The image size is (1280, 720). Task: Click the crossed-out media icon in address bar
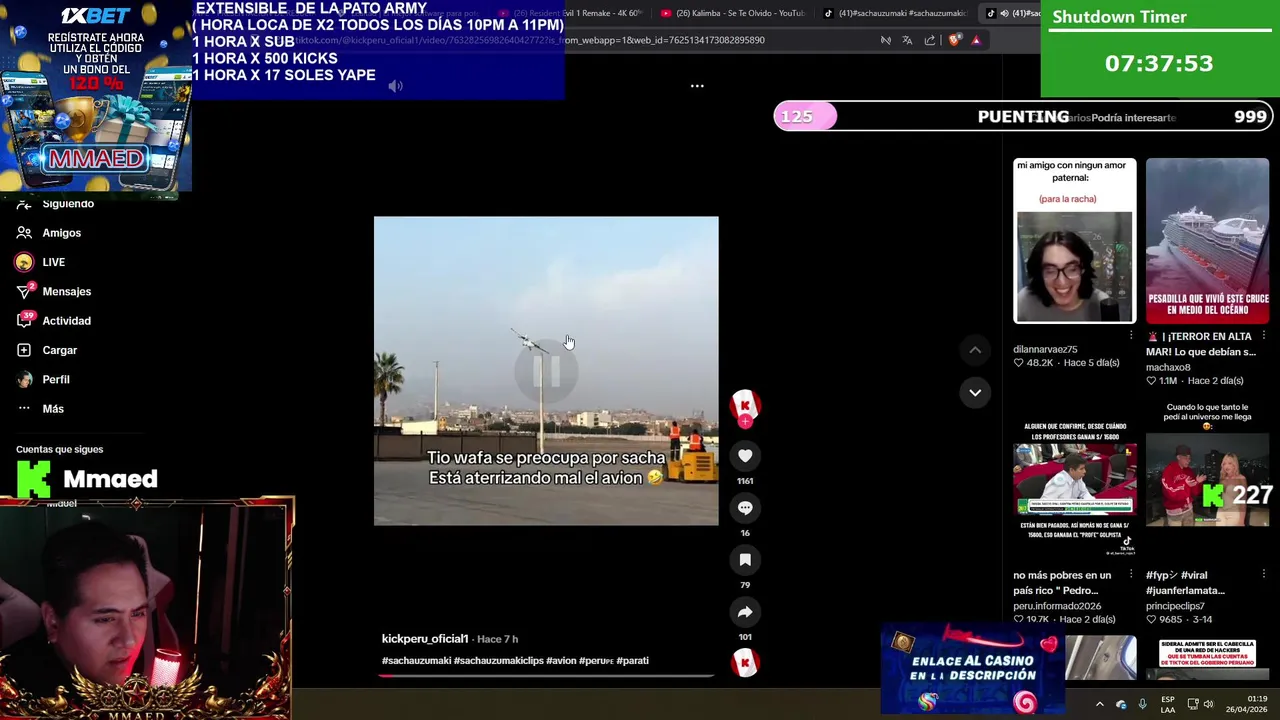[885, 40]
